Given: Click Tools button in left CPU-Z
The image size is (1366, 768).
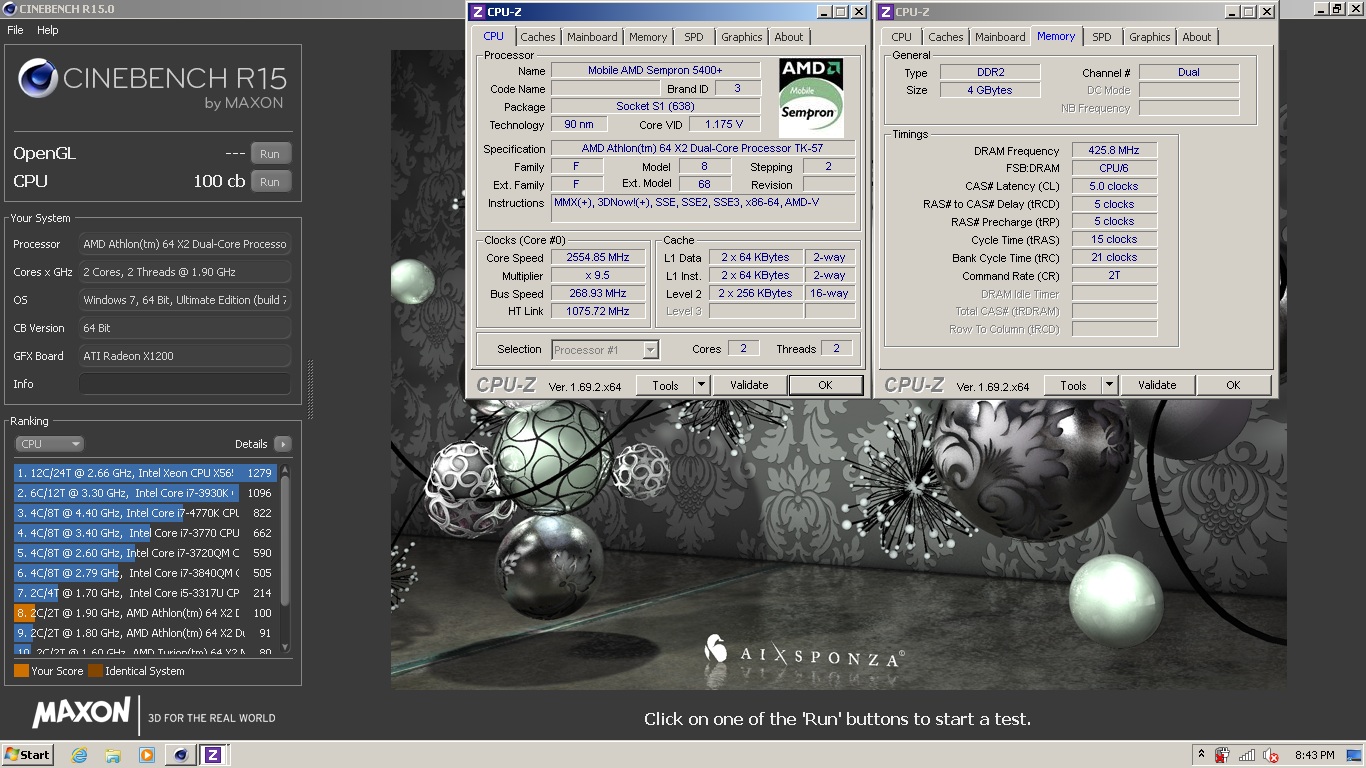Looking at the screenshot, I should pyautogui.click(x=665, y=385).
